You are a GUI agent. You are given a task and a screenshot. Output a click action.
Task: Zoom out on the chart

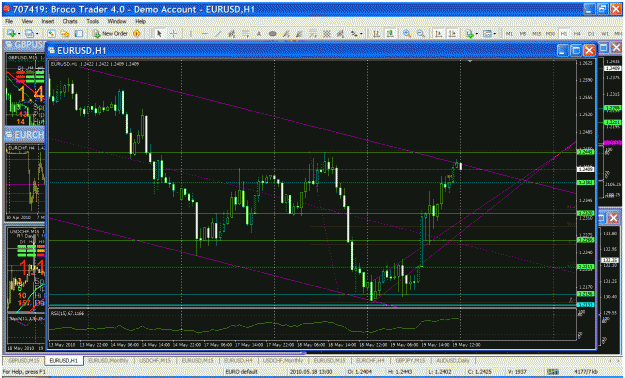click(421, 33)
